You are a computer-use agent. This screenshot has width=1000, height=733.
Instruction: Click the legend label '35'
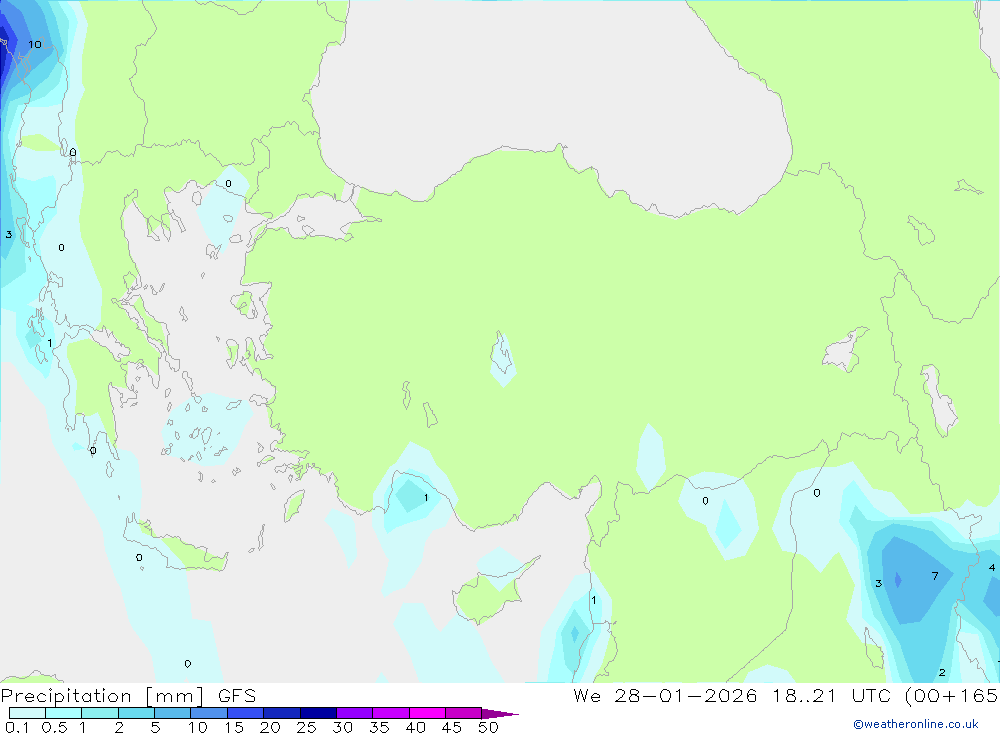(379, 727)
